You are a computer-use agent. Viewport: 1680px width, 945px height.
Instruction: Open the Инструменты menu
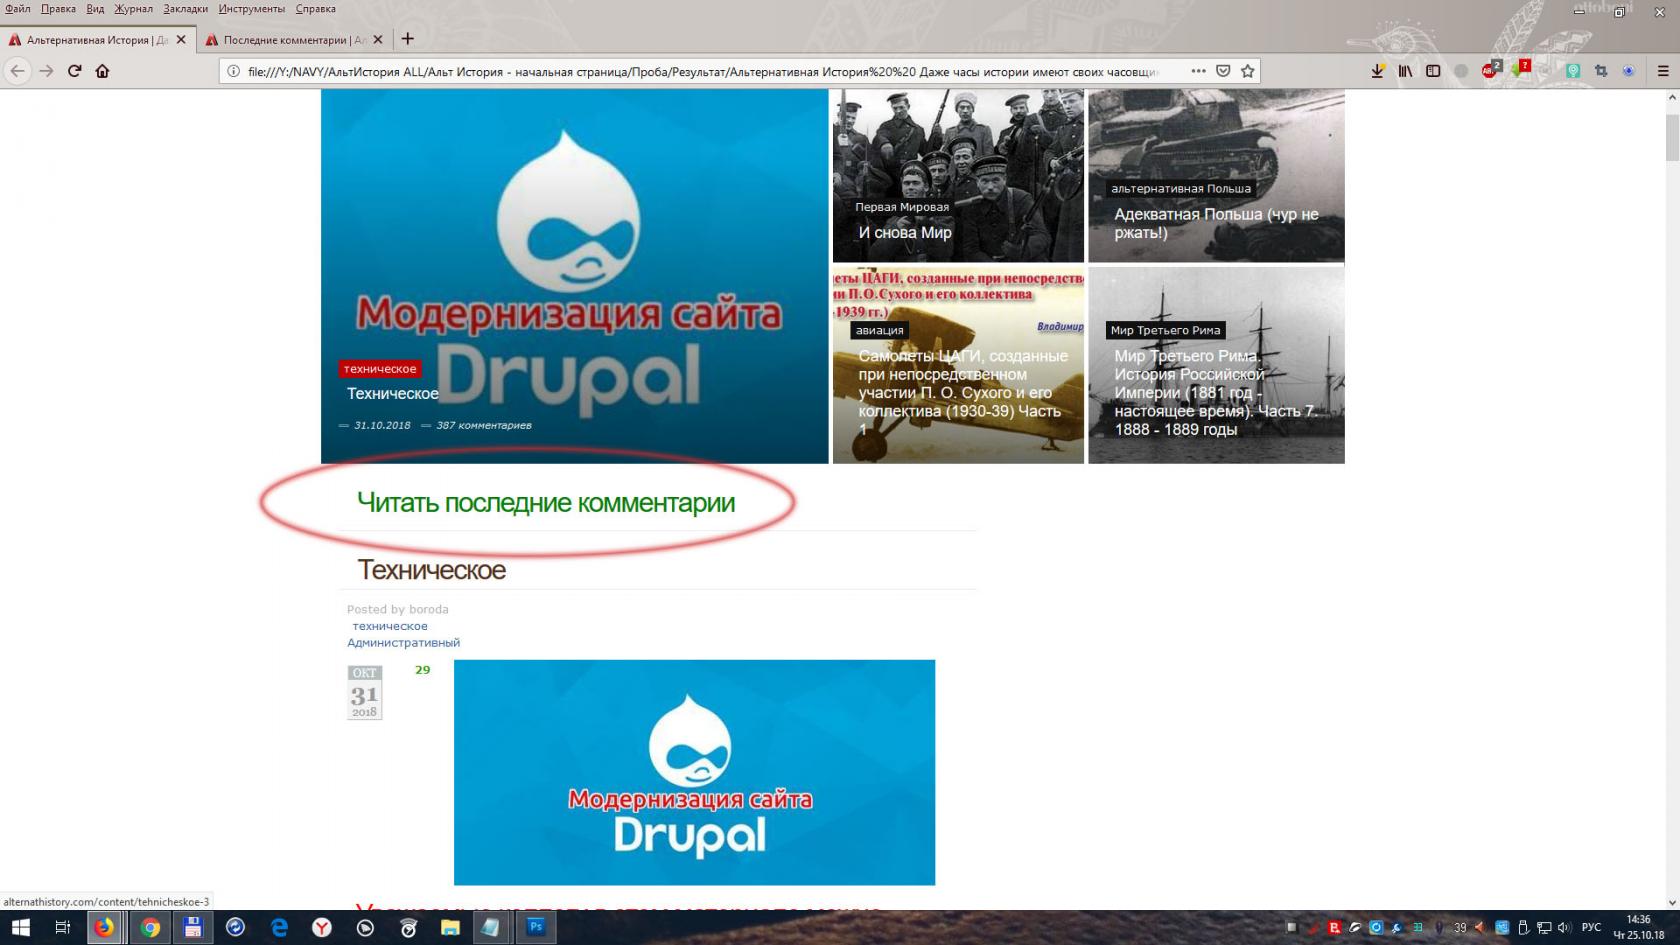point(251,9)
